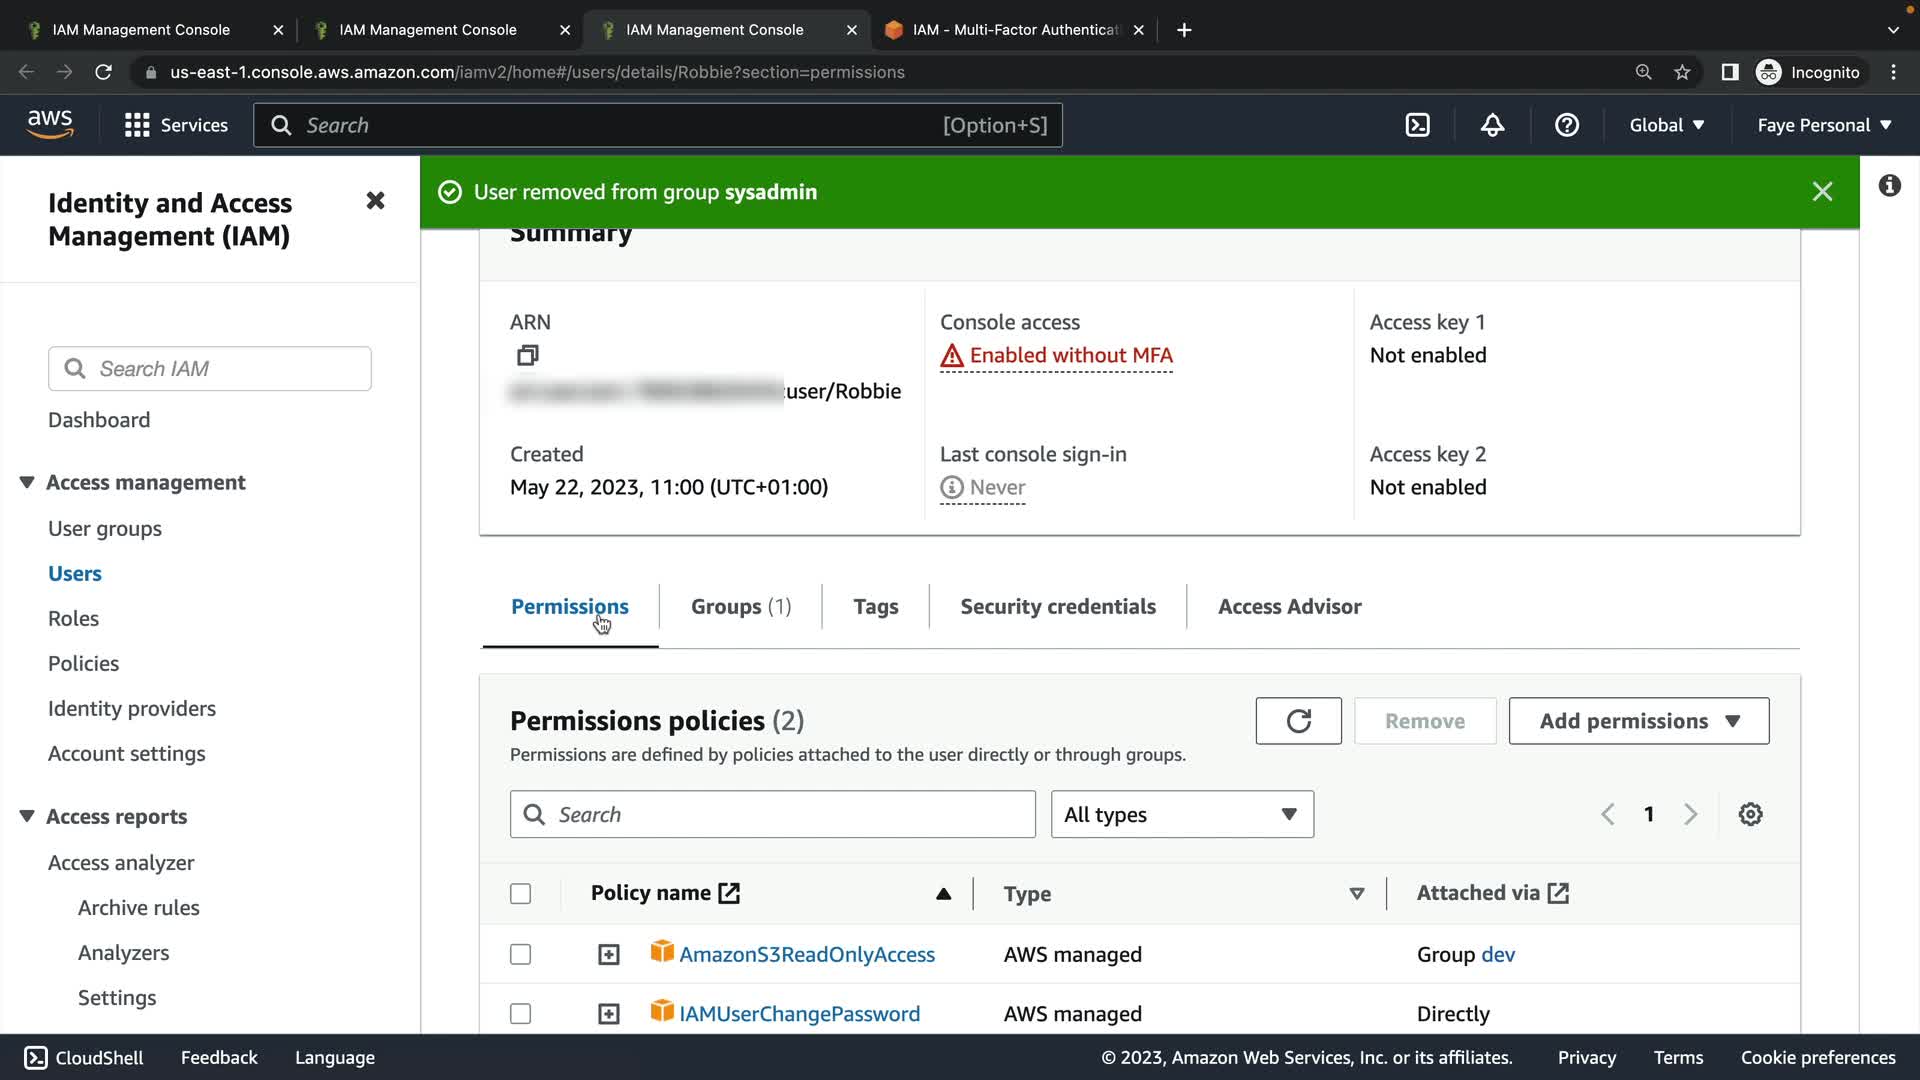Viewport: 1920px width, 1080px height.
Task: Expand the Add permissions dropdown
Action: pyautogui.click(x=1638, y=721)
